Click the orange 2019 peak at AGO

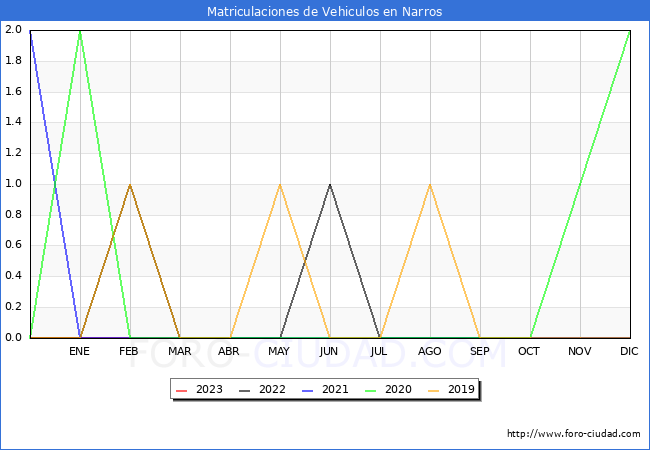pyautogui.click(x=430, y=185)
